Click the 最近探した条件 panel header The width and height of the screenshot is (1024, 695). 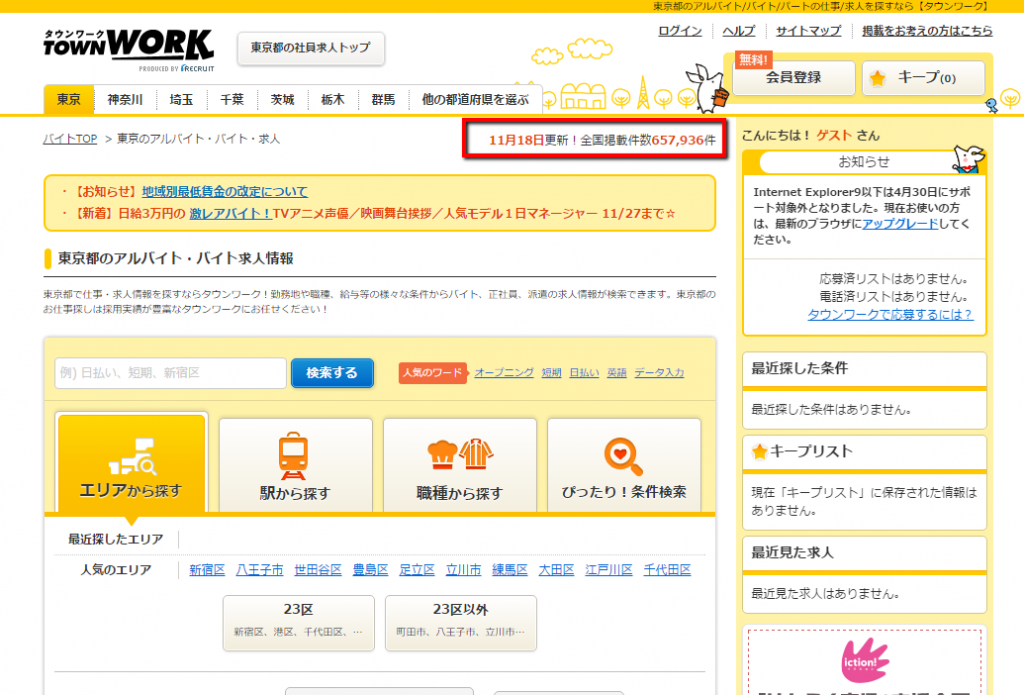coord(864,368)
